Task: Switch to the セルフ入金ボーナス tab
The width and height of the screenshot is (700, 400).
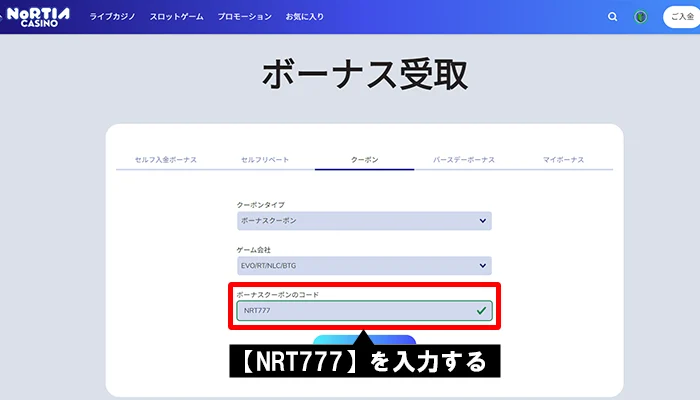Action: (165, 160)
